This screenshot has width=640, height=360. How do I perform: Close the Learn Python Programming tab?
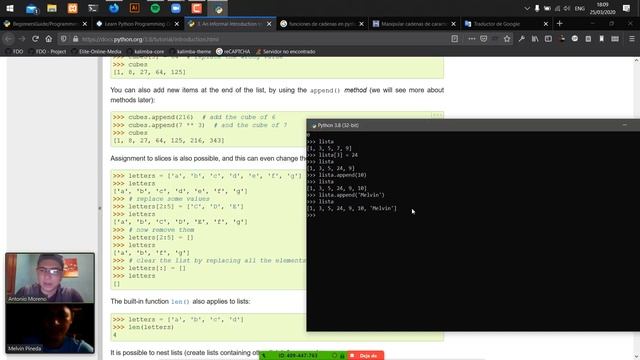[177, 24]
